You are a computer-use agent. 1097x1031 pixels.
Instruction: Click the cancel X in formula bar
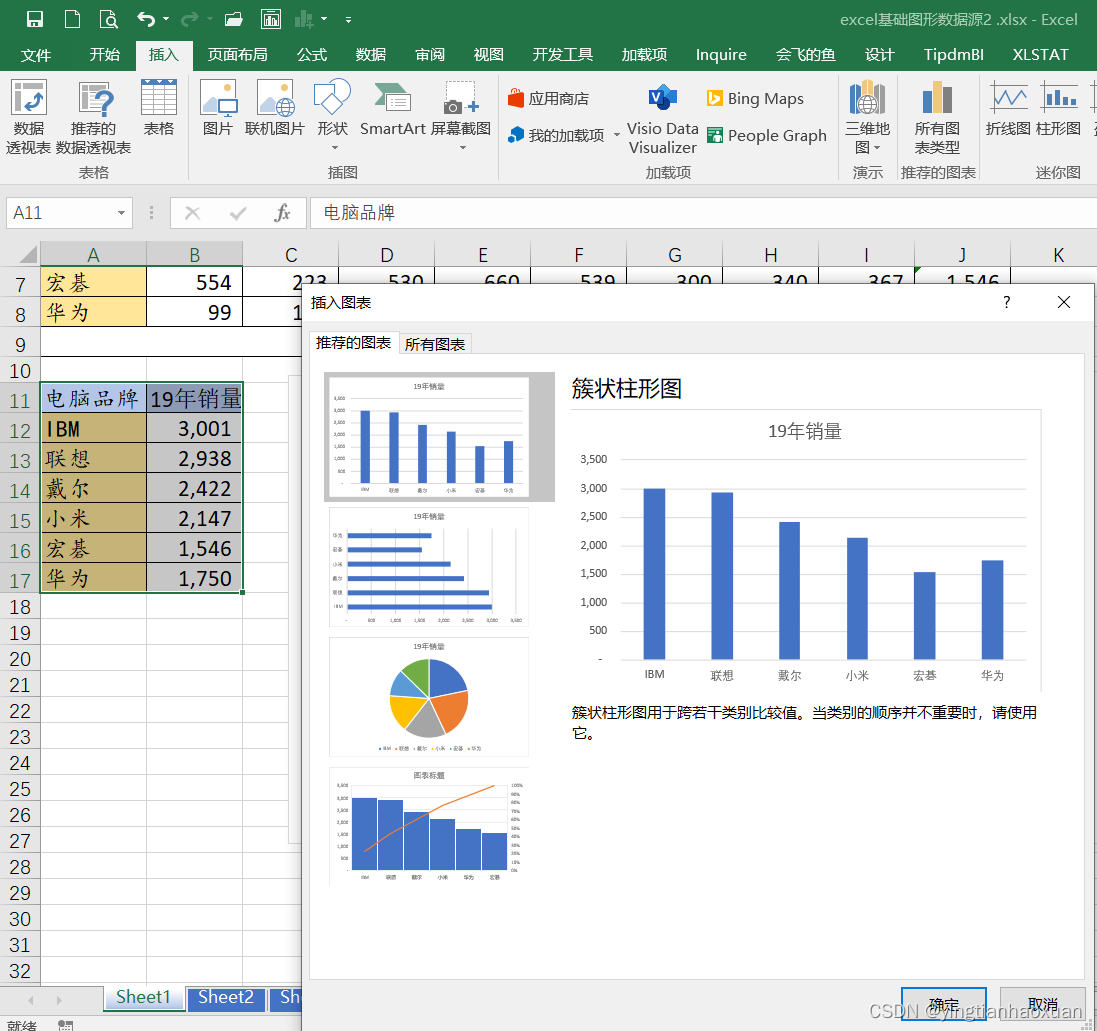pos(192,213)
